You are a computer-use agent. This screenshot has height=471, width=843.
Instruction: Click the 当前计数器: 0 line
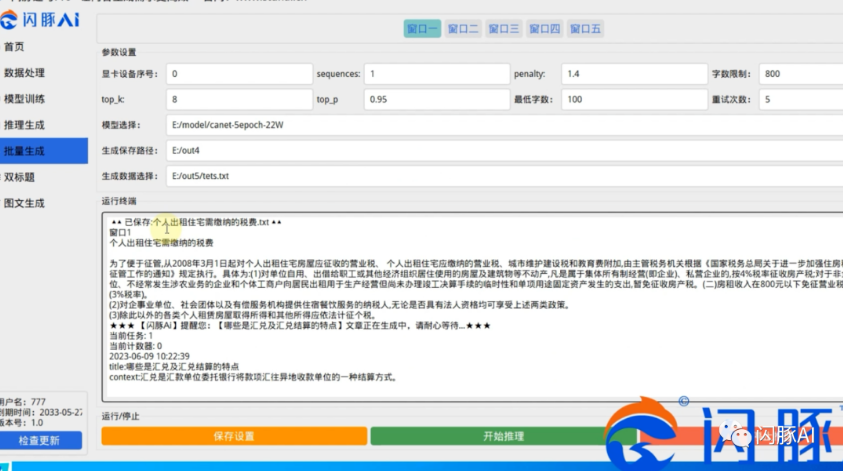pyautogui.click(x=135, y=346)
